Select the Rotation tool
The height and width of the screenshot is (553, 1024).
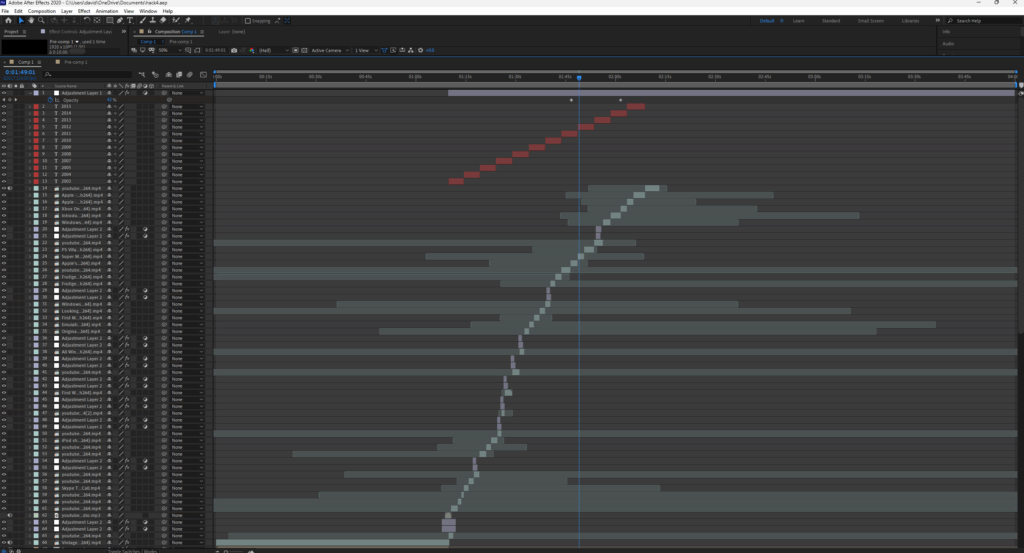pos(87,21)
